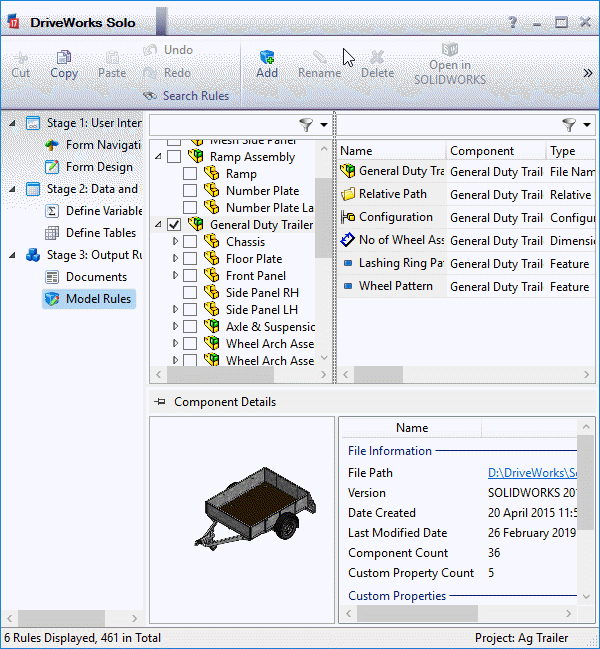Click the Custom Properties section header

coord(397,596)
